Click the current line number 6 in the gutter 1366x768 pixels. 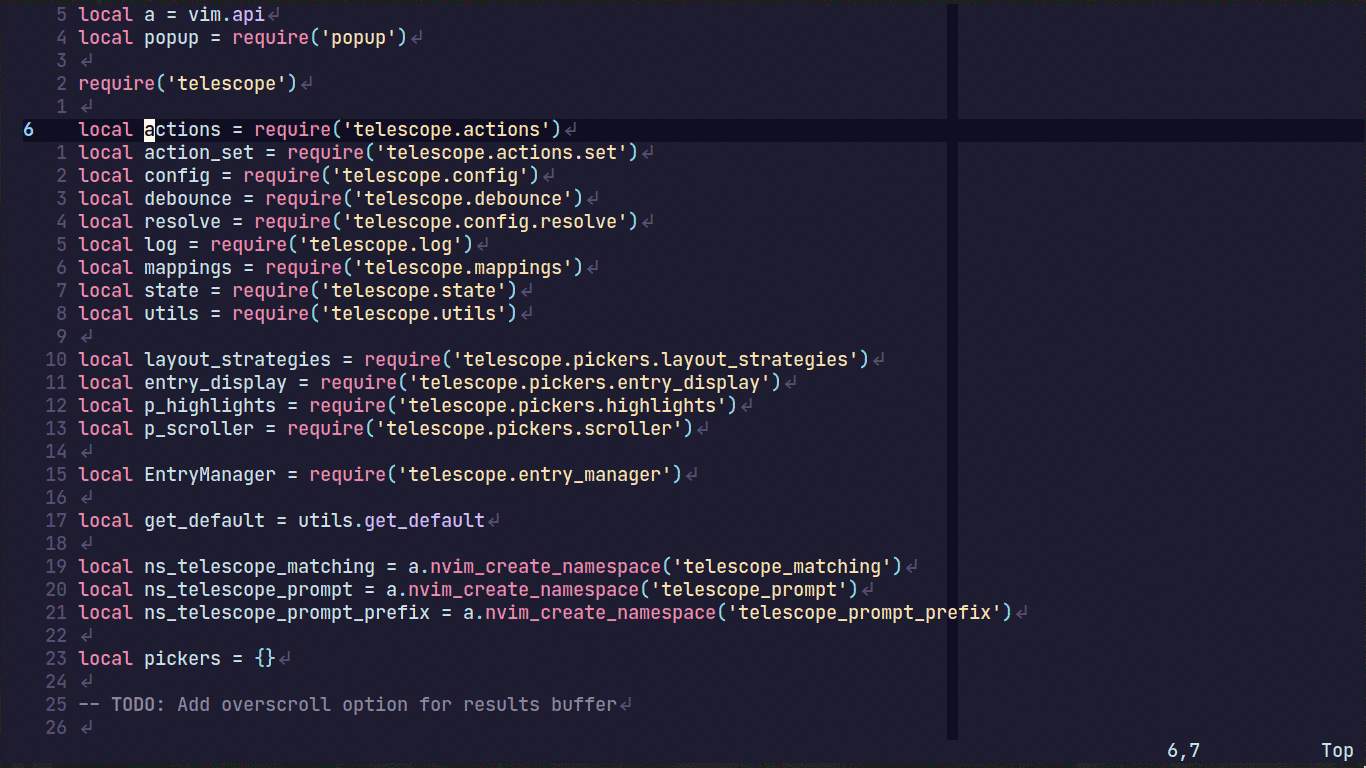click(x=28, y=130)
